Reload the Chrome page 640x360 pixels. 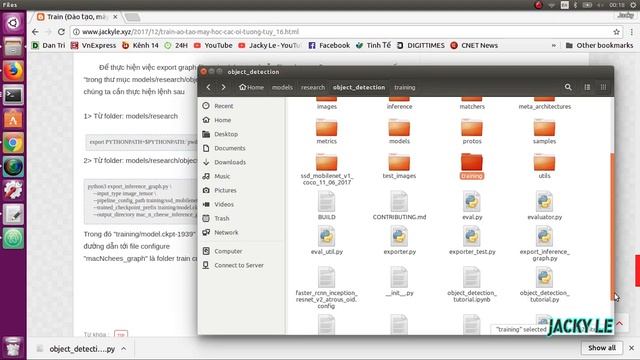[61, 32]
